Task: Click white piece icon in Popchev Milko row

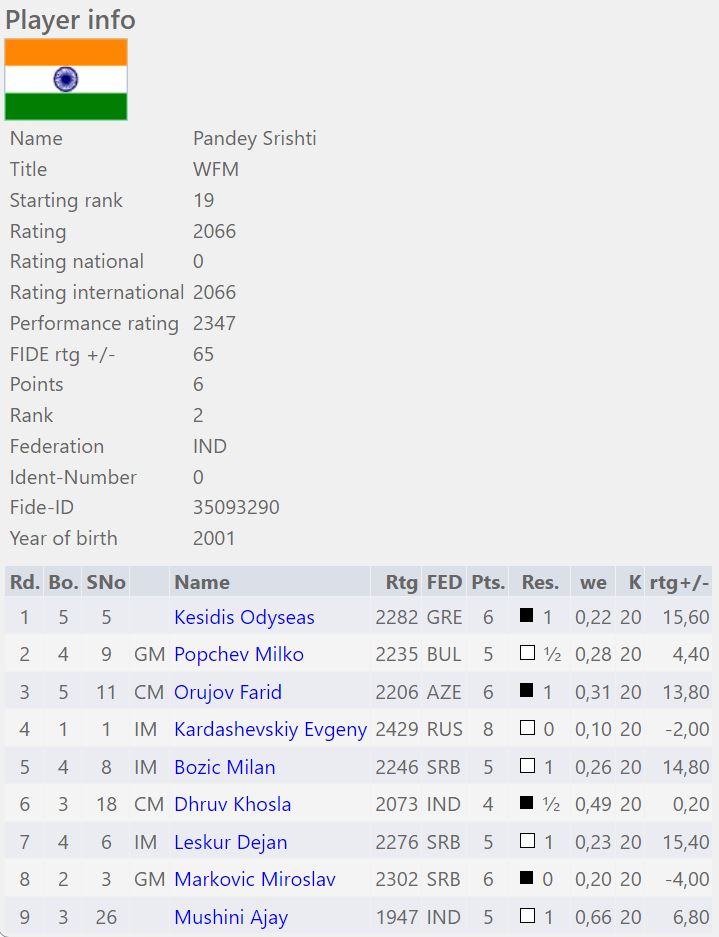Action: pos(527,654)
